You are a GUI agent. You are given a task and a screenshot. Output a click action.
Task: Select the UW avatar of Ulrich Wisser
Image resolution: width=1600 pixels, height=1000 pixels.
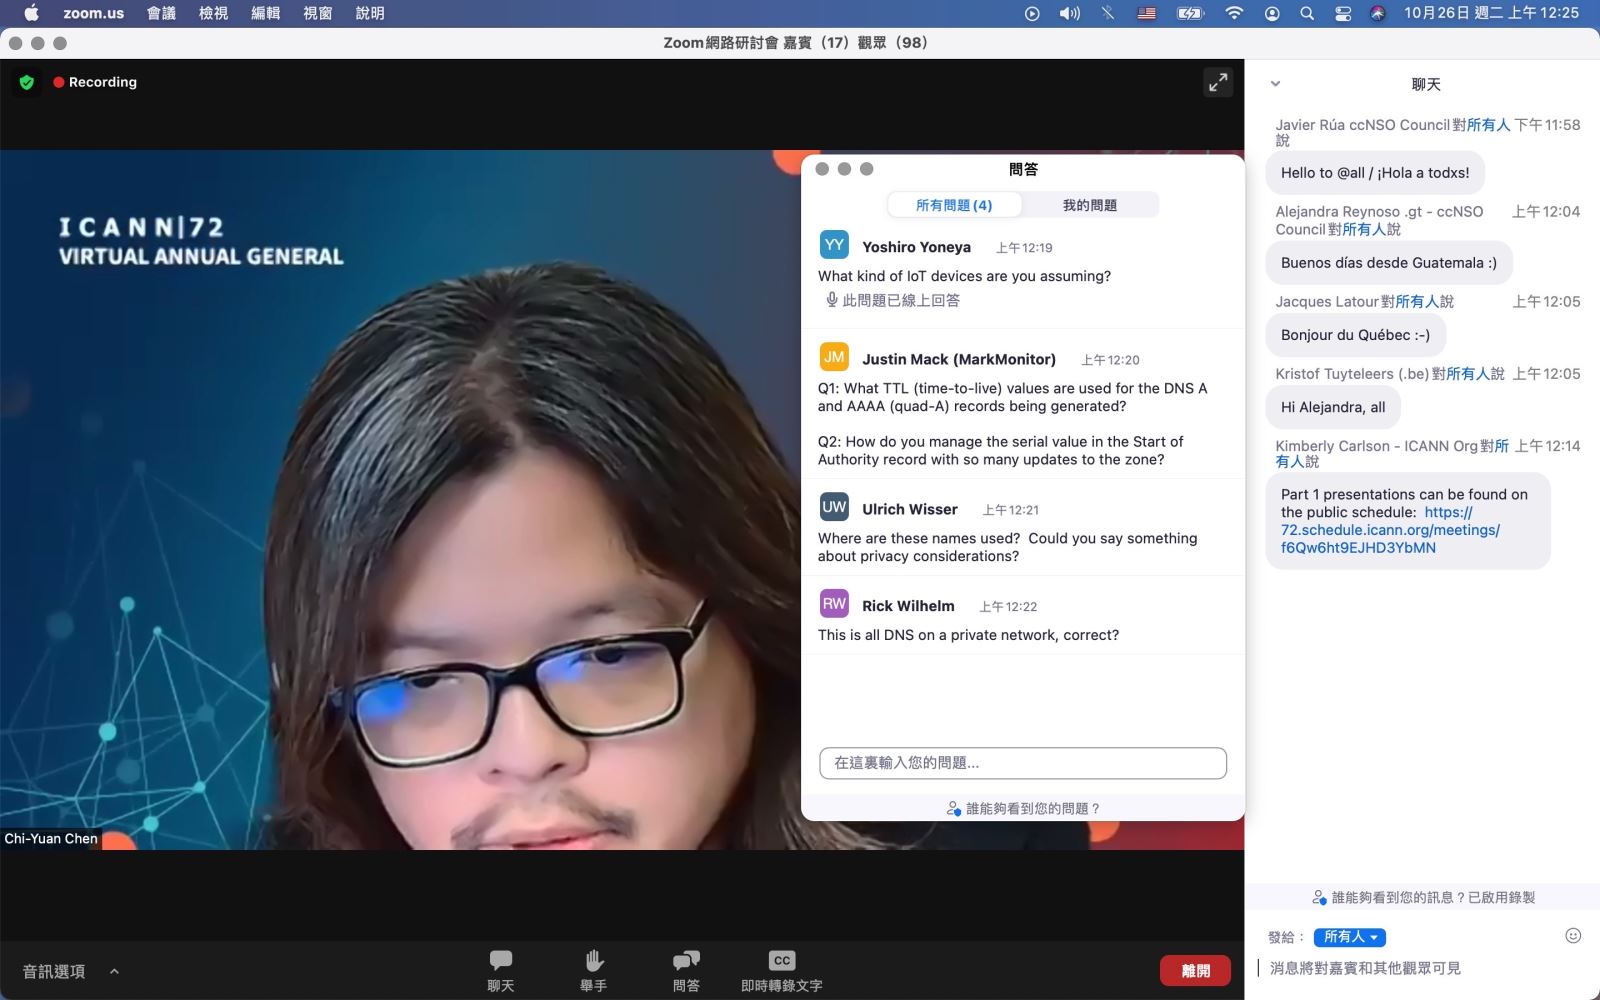coord(834,507)
